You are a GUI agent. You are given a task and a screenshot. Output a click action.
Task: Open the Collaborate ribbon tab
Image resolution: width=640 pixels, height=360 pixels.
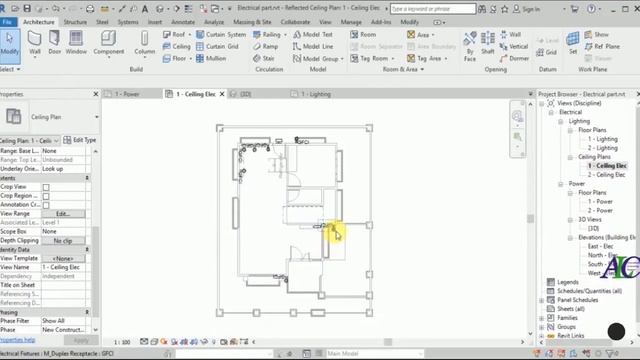[x=295, y=22]
